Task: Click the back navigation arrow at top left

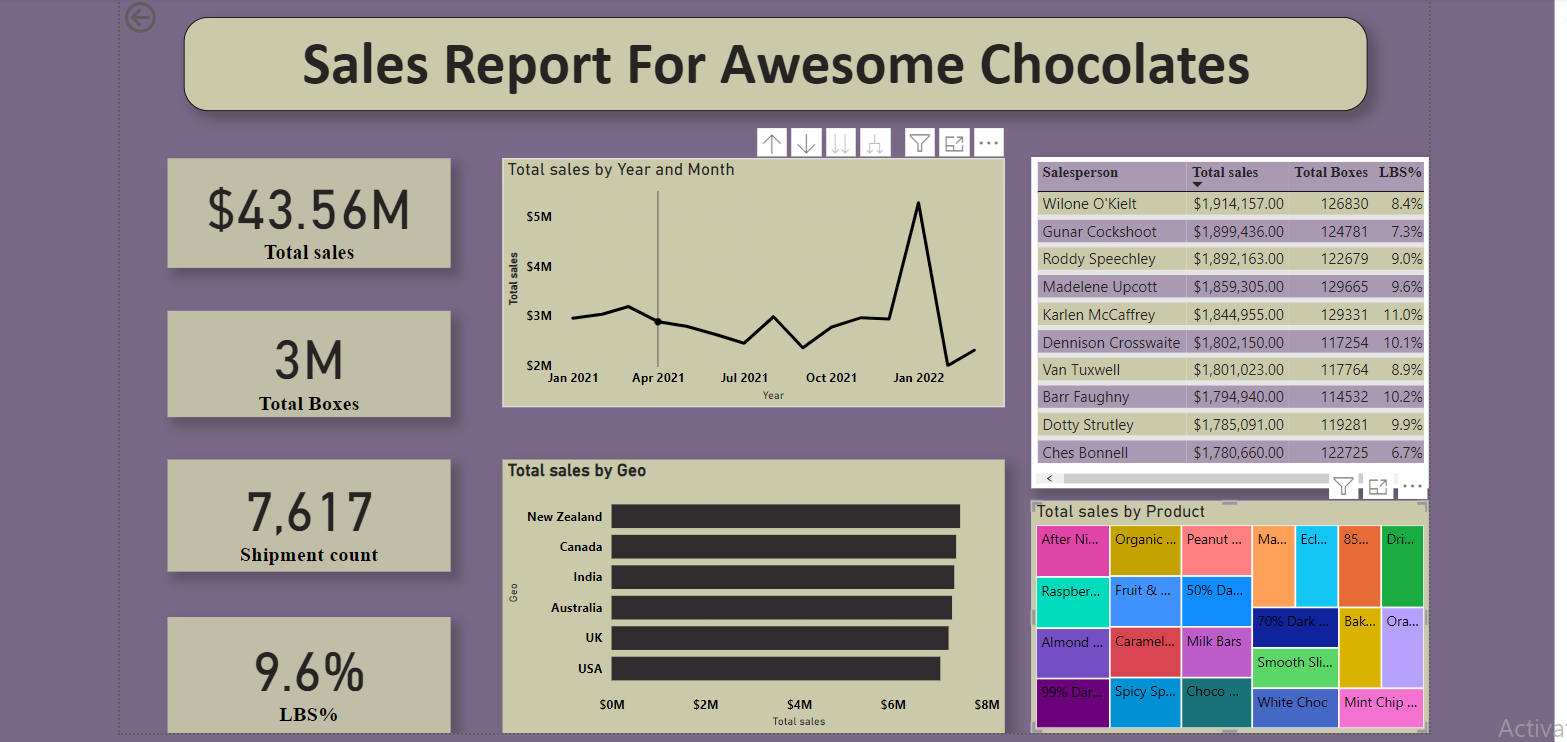Action: (140, 17)
